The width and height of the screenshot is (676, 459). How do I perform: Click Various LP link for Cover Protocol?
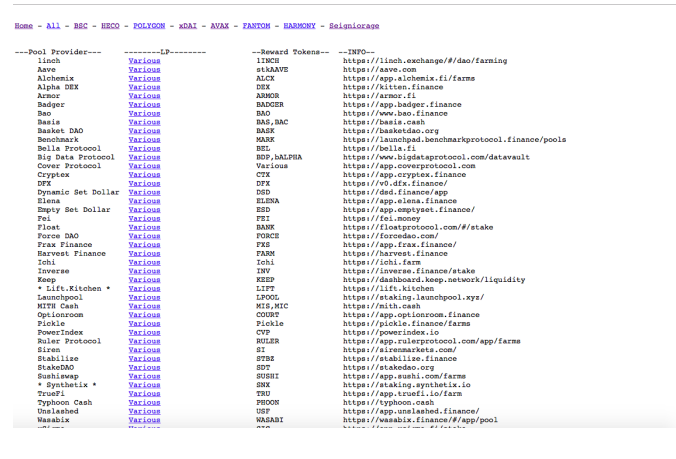(x=144, y=166)
